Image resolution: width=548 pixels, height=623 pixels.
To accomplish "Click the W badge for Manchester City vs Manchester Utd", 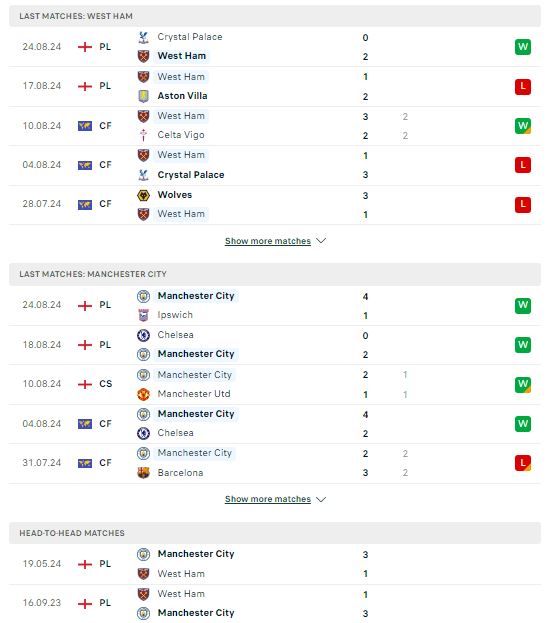I will click(523, 384).
